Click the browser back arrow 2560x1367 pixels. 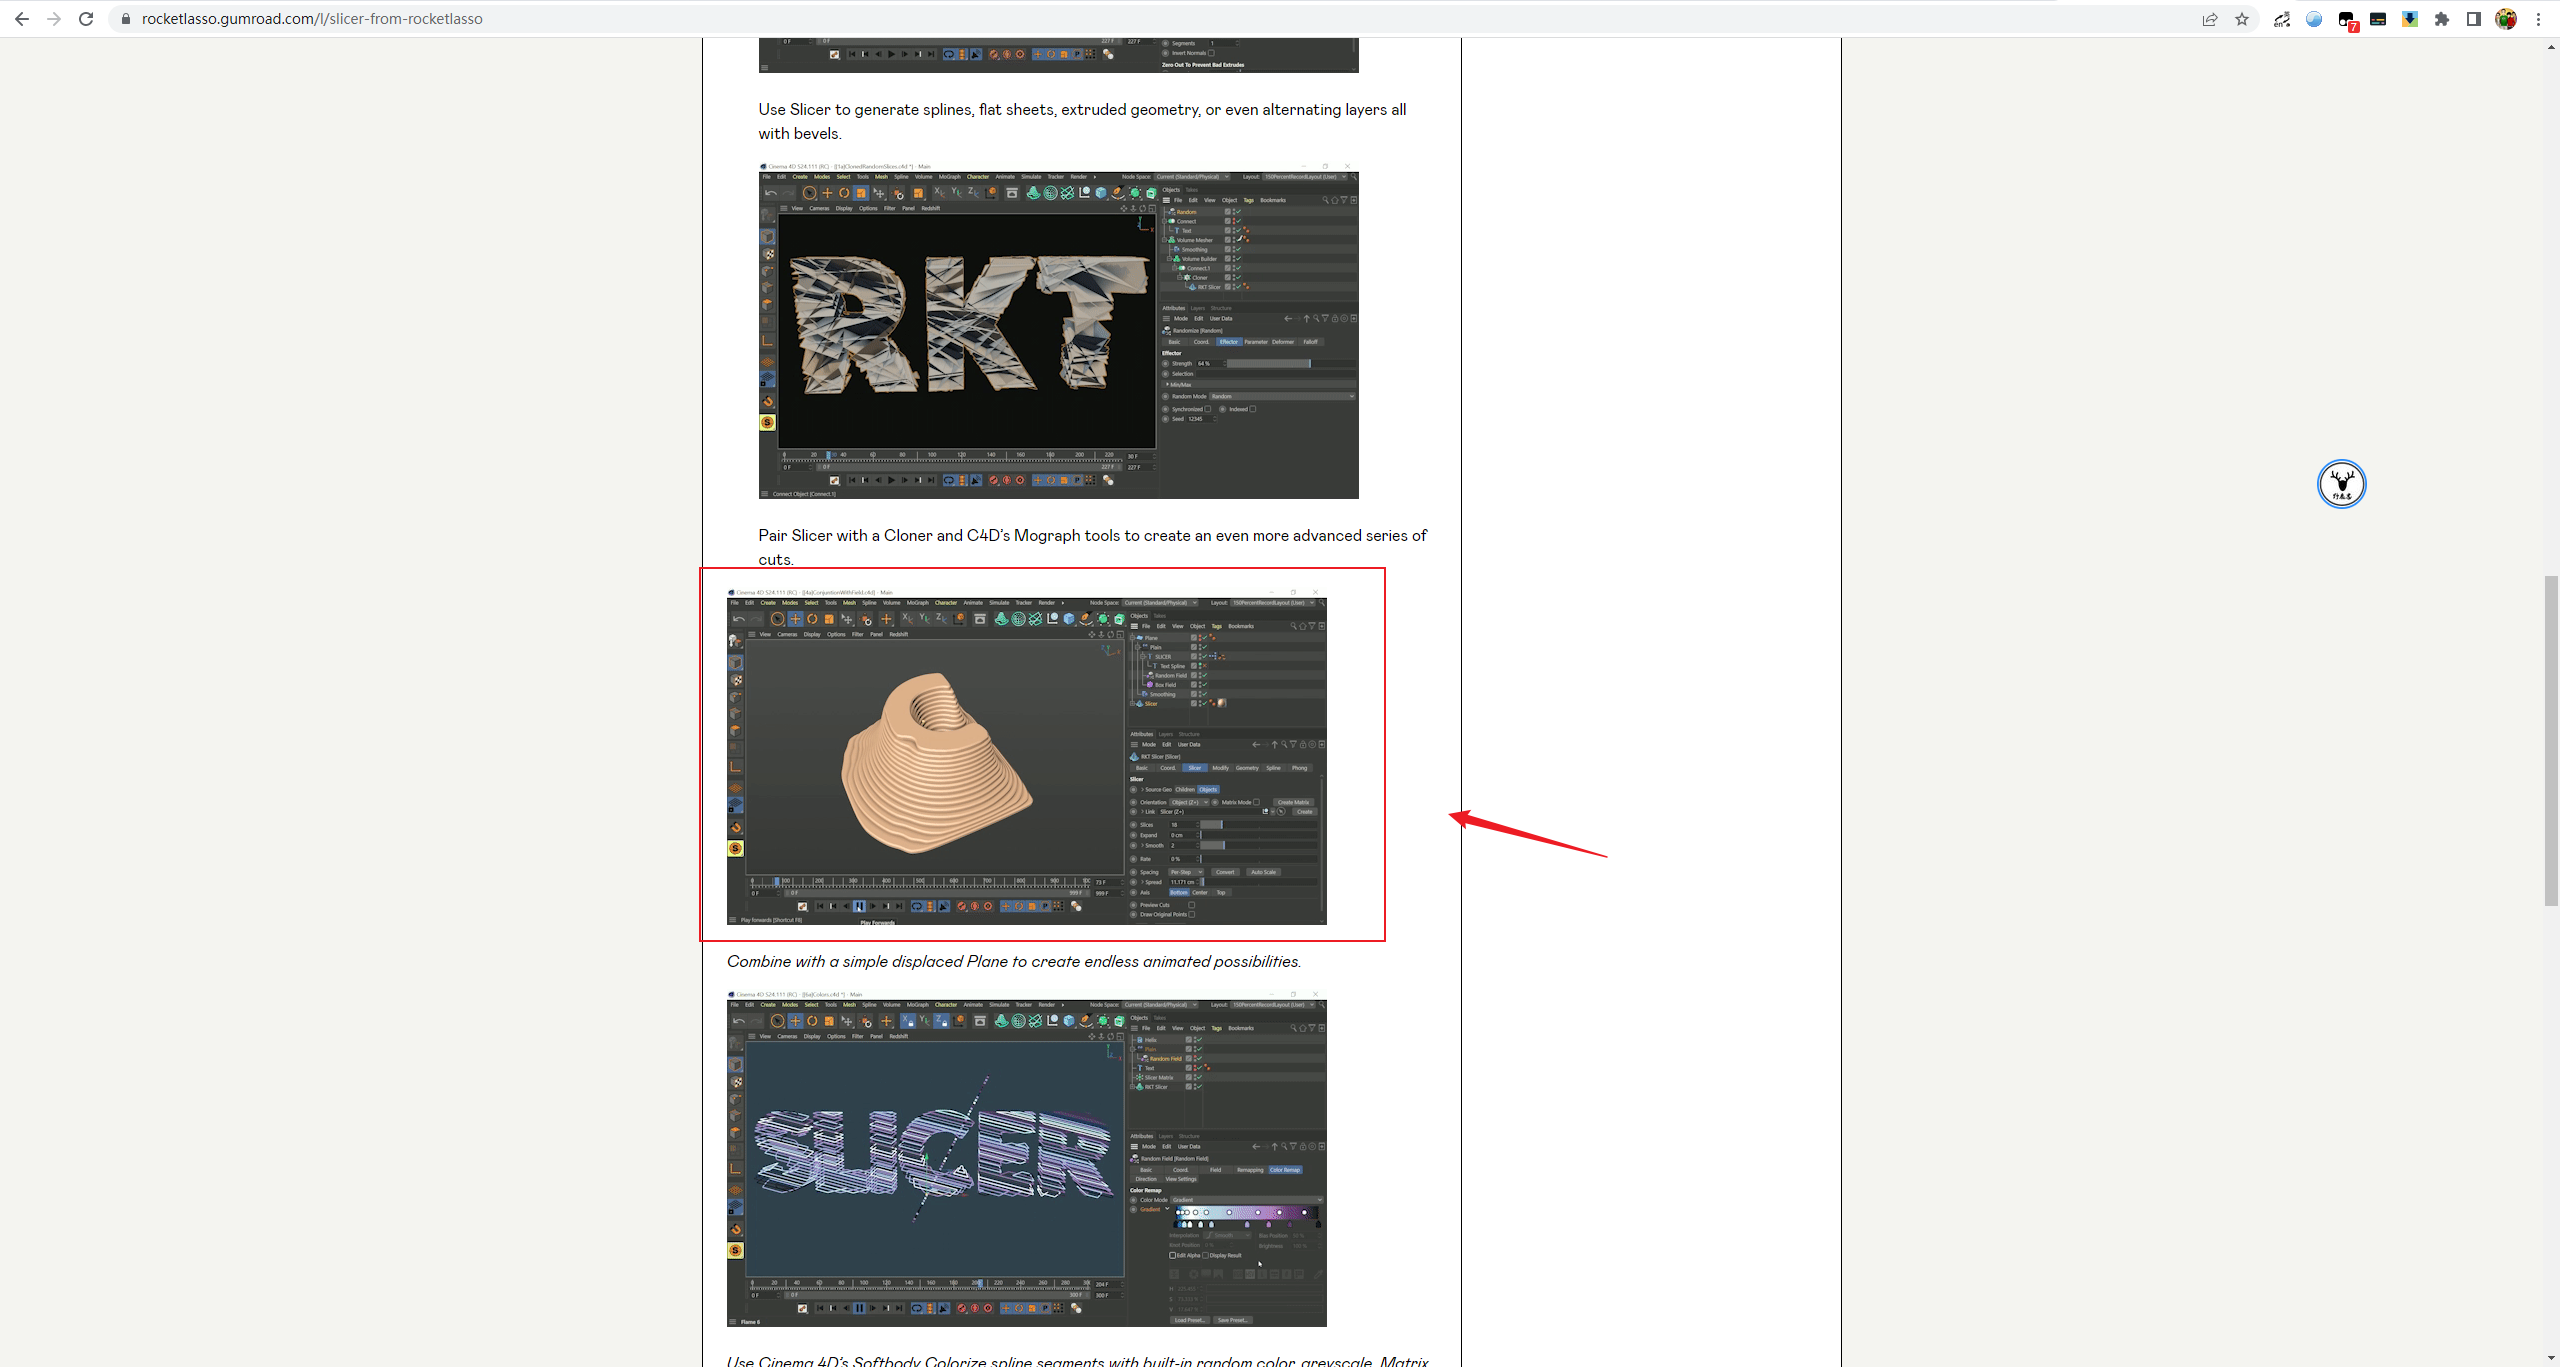tap(22, 19)
